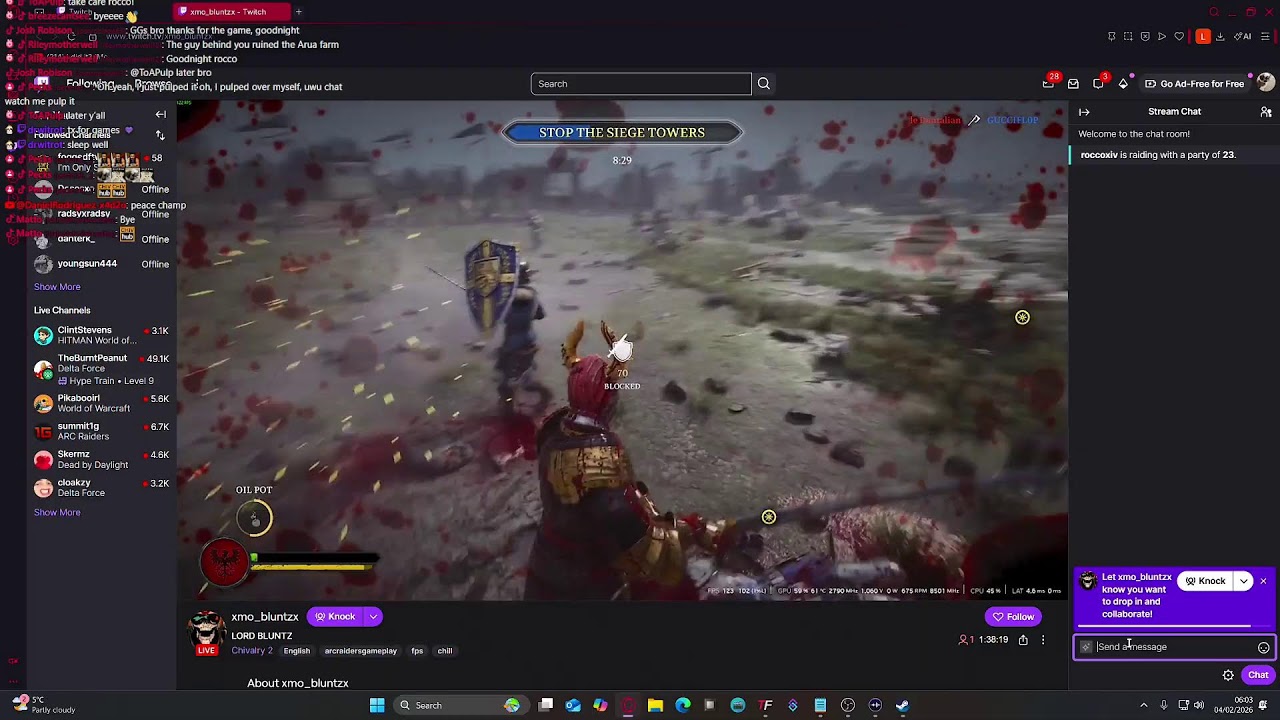Open Skermz Dead by Daylight channel

pos(101,459)
